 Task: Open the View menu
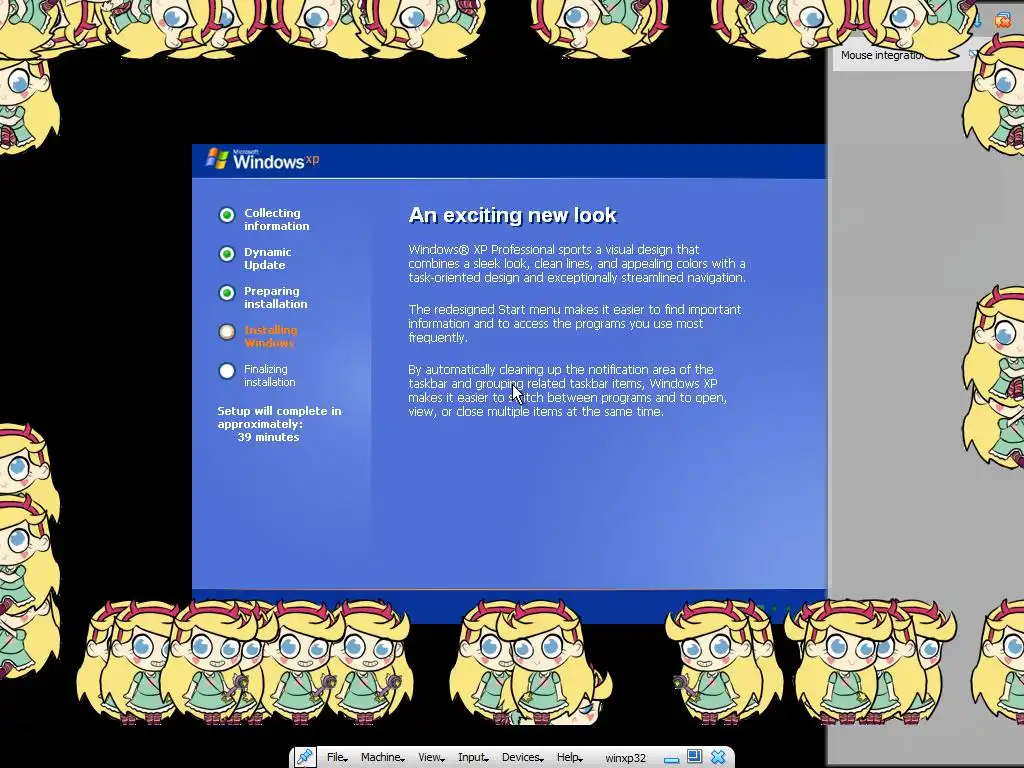[430, 758]
